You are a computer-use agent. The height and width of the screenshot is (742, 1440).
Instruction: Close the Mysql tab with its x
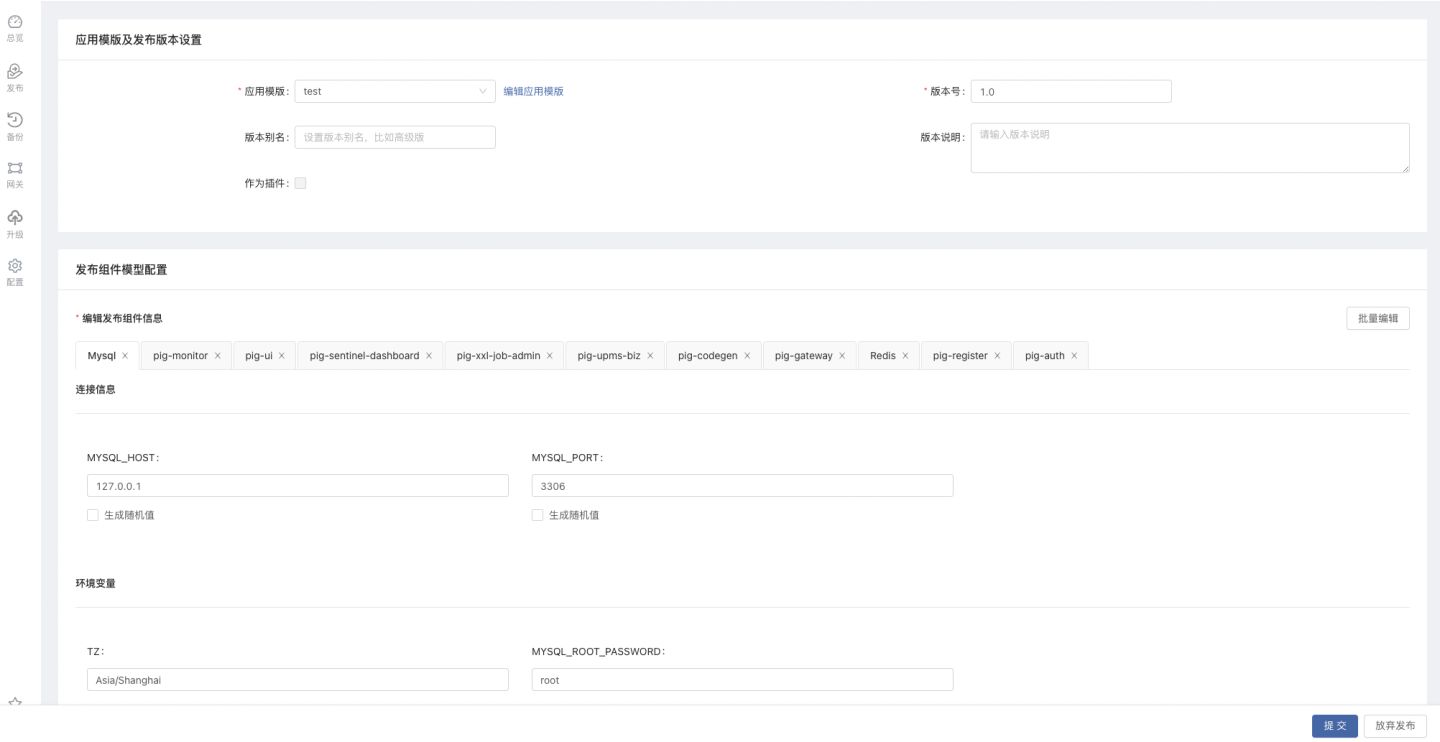pyautogui.click(x=125, y=356)
